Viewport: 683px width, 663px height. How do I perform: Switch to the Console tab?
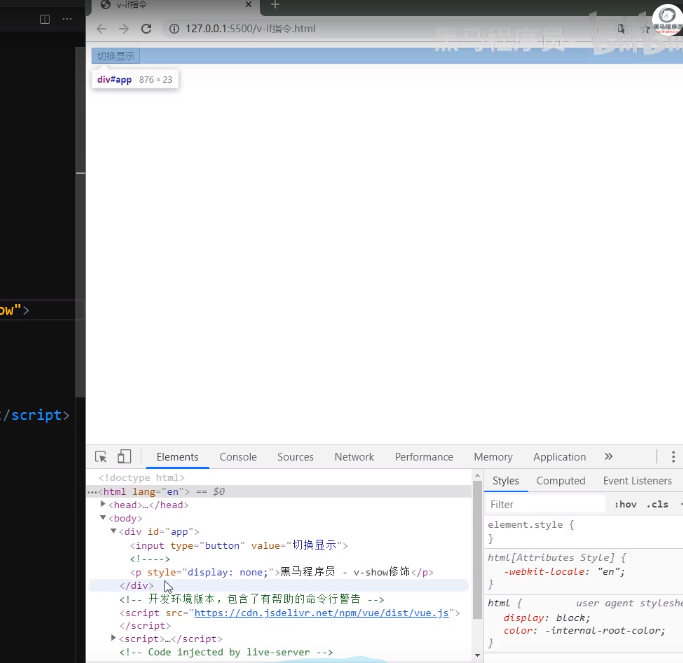pos(238,457)
